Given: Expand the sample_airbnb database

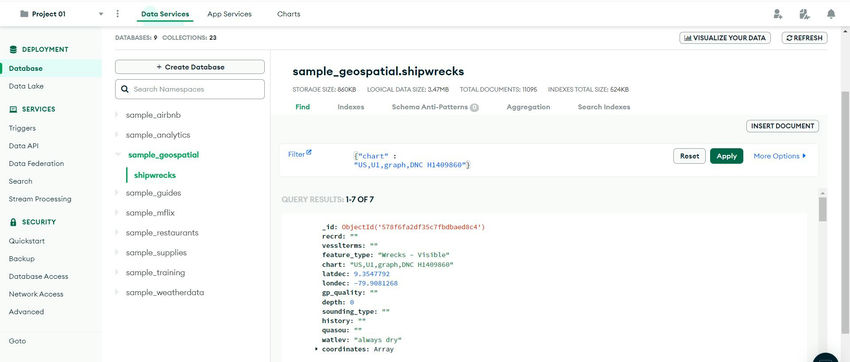Looking at the screenshot, I should point(117,115).
